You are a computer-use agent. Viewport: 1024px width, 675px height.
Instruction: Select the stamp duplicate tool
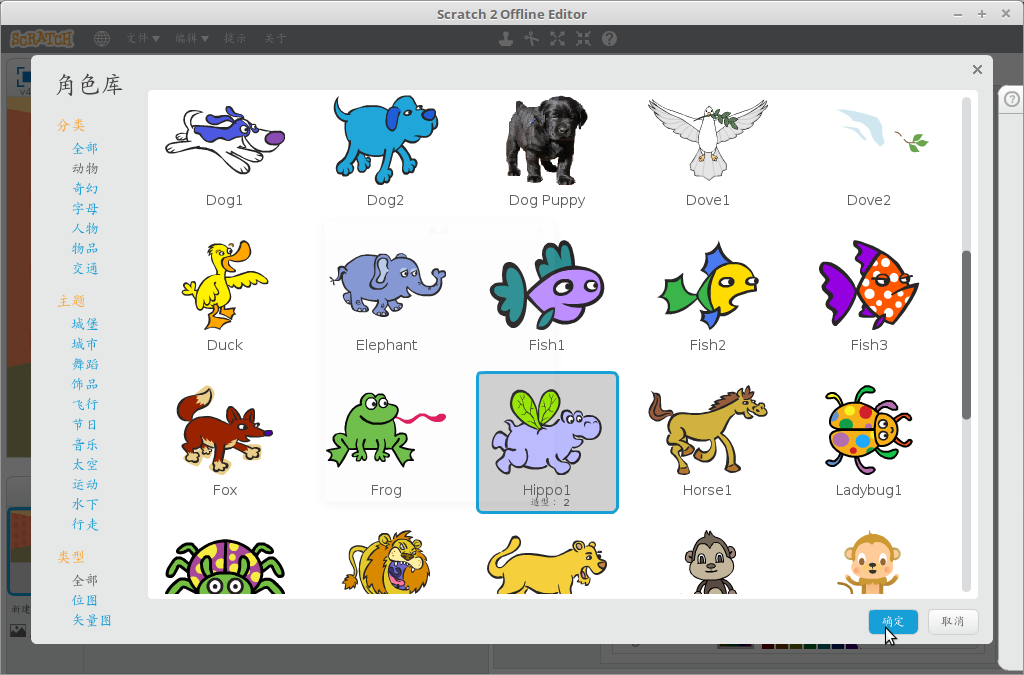505,39
